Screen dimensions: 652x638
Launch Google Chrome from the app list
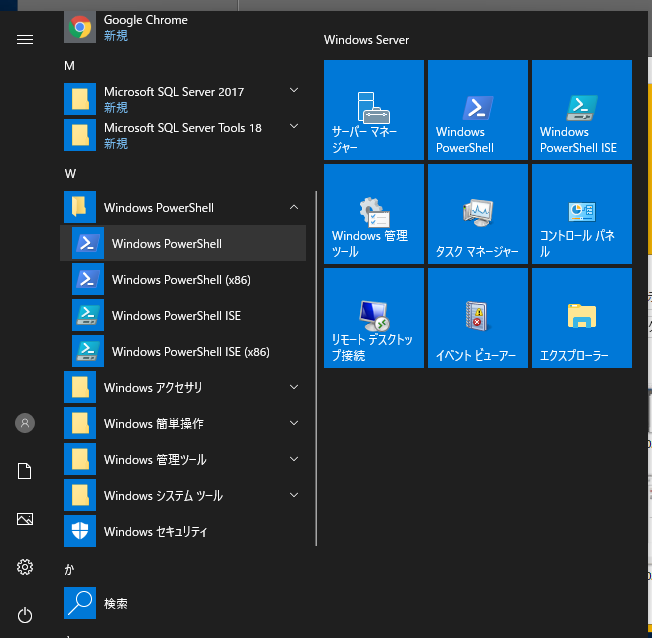click(183, 27)
